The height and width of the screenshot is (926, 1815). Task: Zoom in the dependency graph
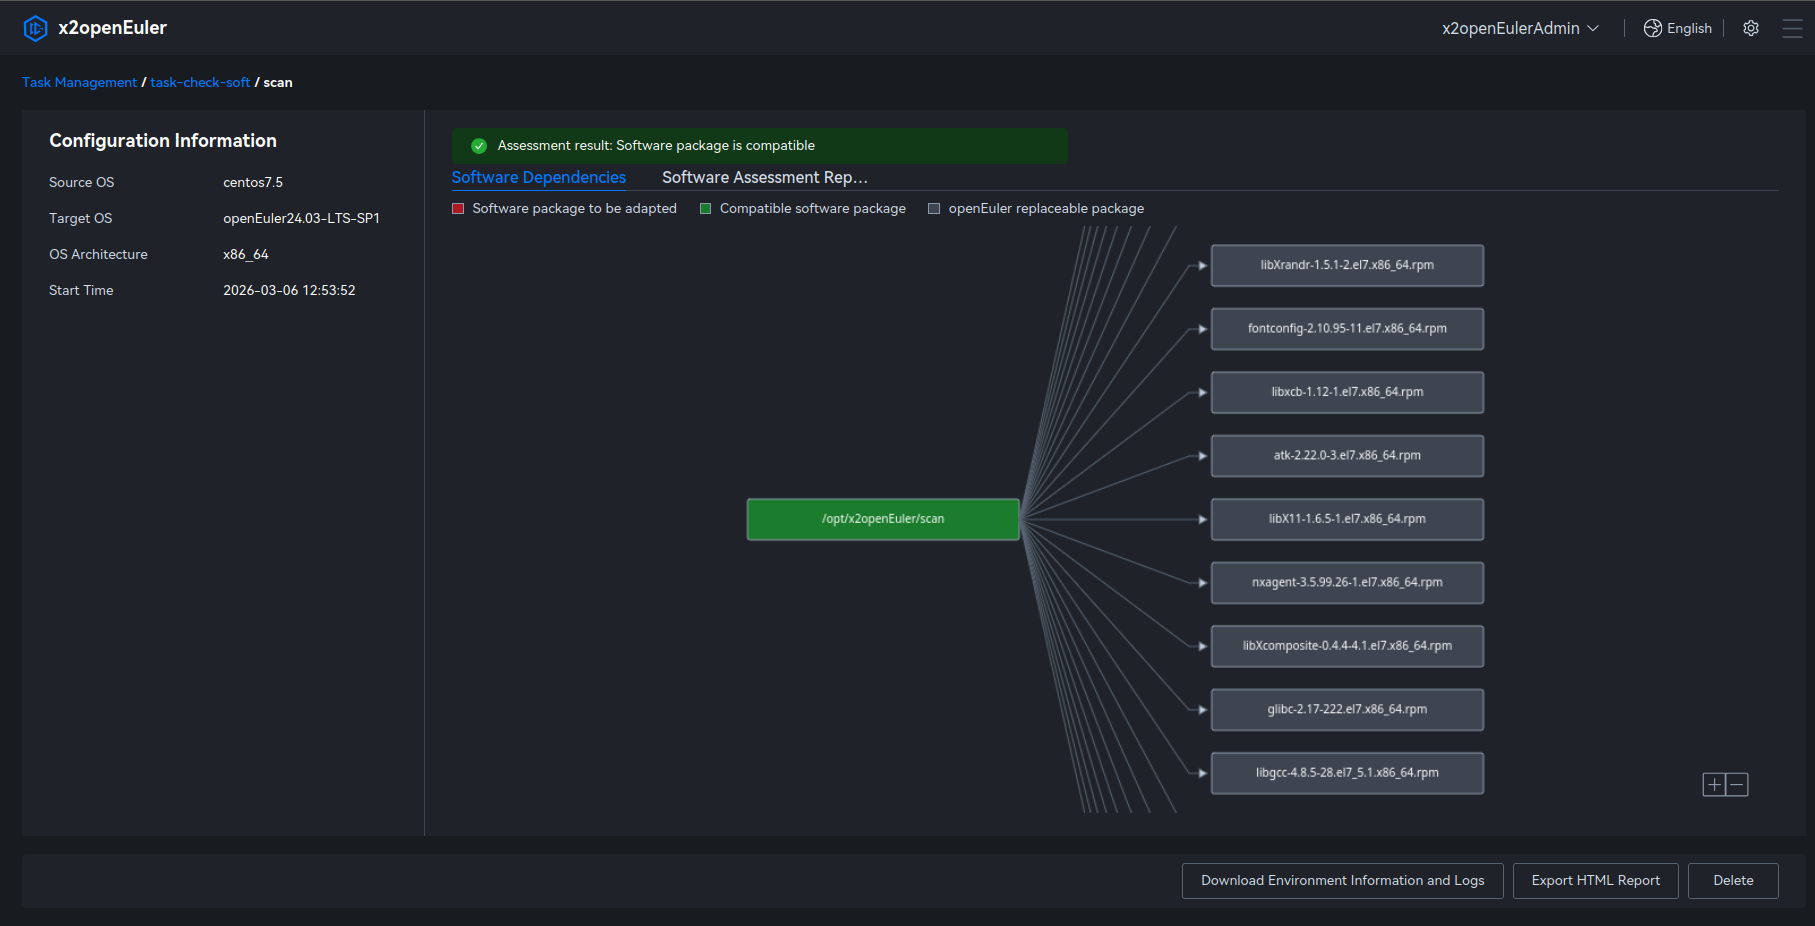coord(1714,785)
